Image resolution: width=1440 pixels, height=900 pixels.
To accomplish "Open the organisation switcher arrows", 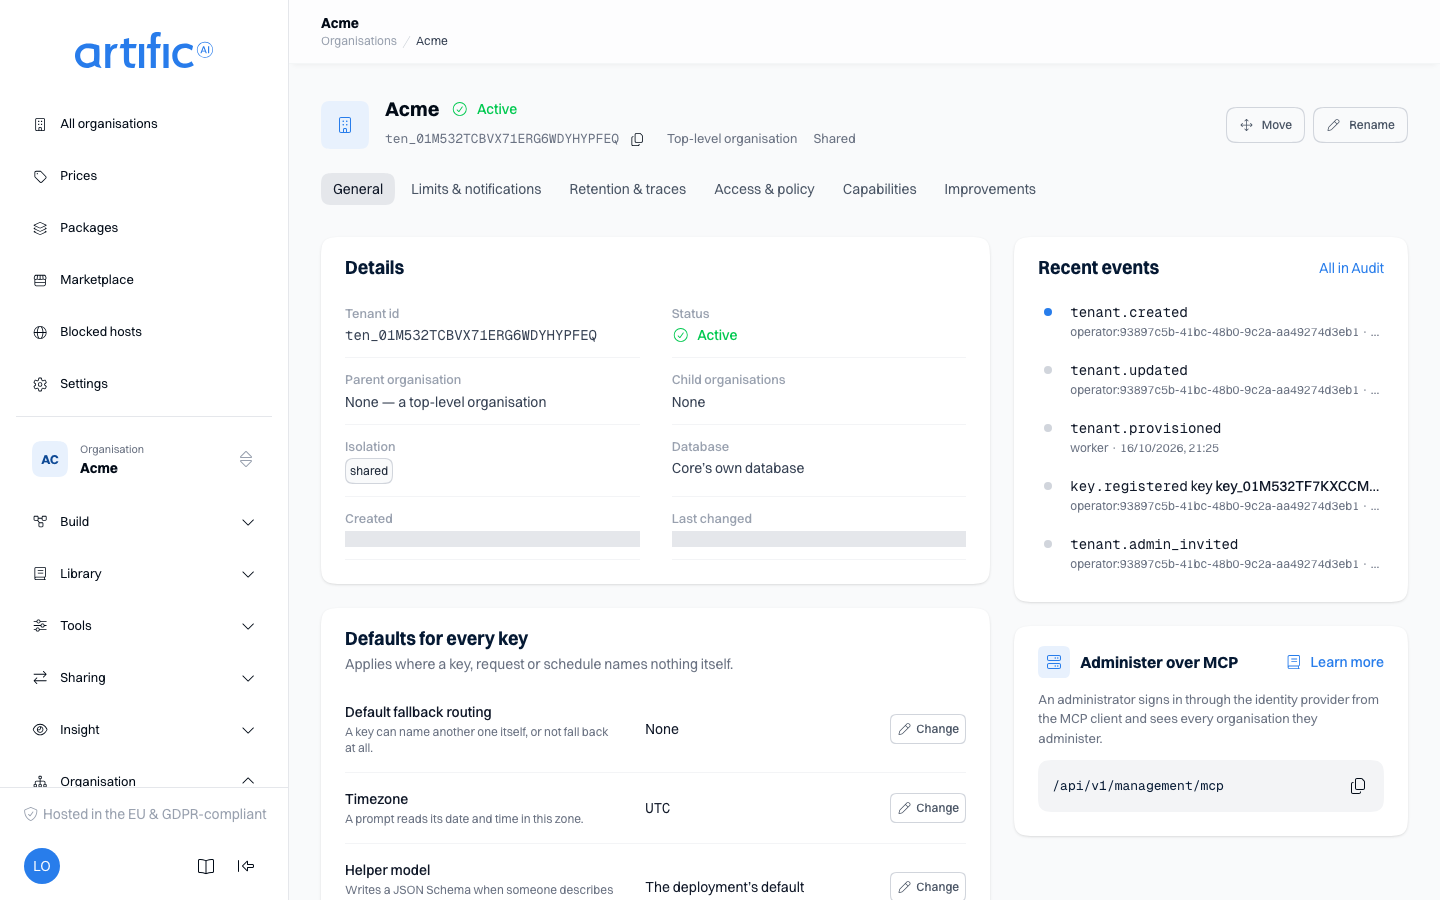I will point(246,459).
